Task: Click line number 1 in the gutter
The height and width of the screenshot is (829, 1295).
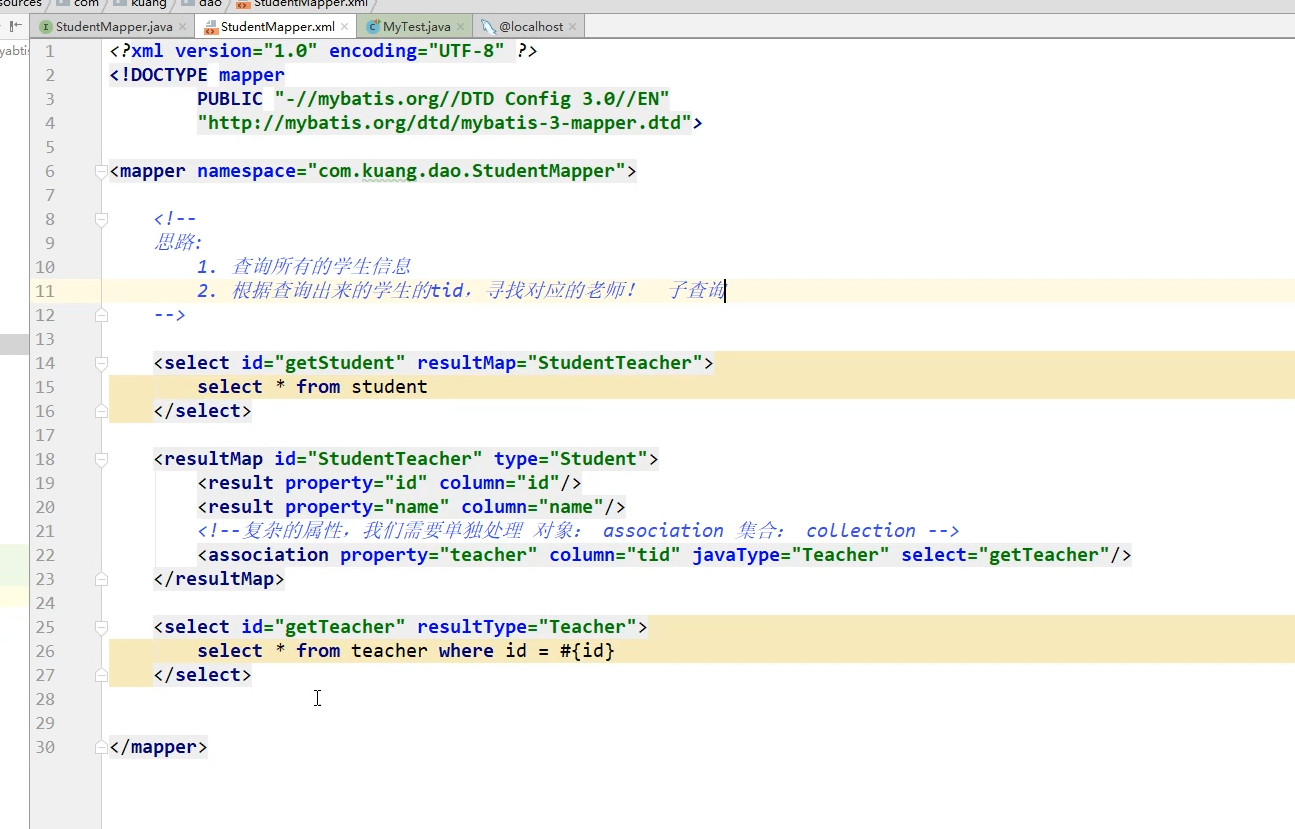Action: (x=50, y=51)
